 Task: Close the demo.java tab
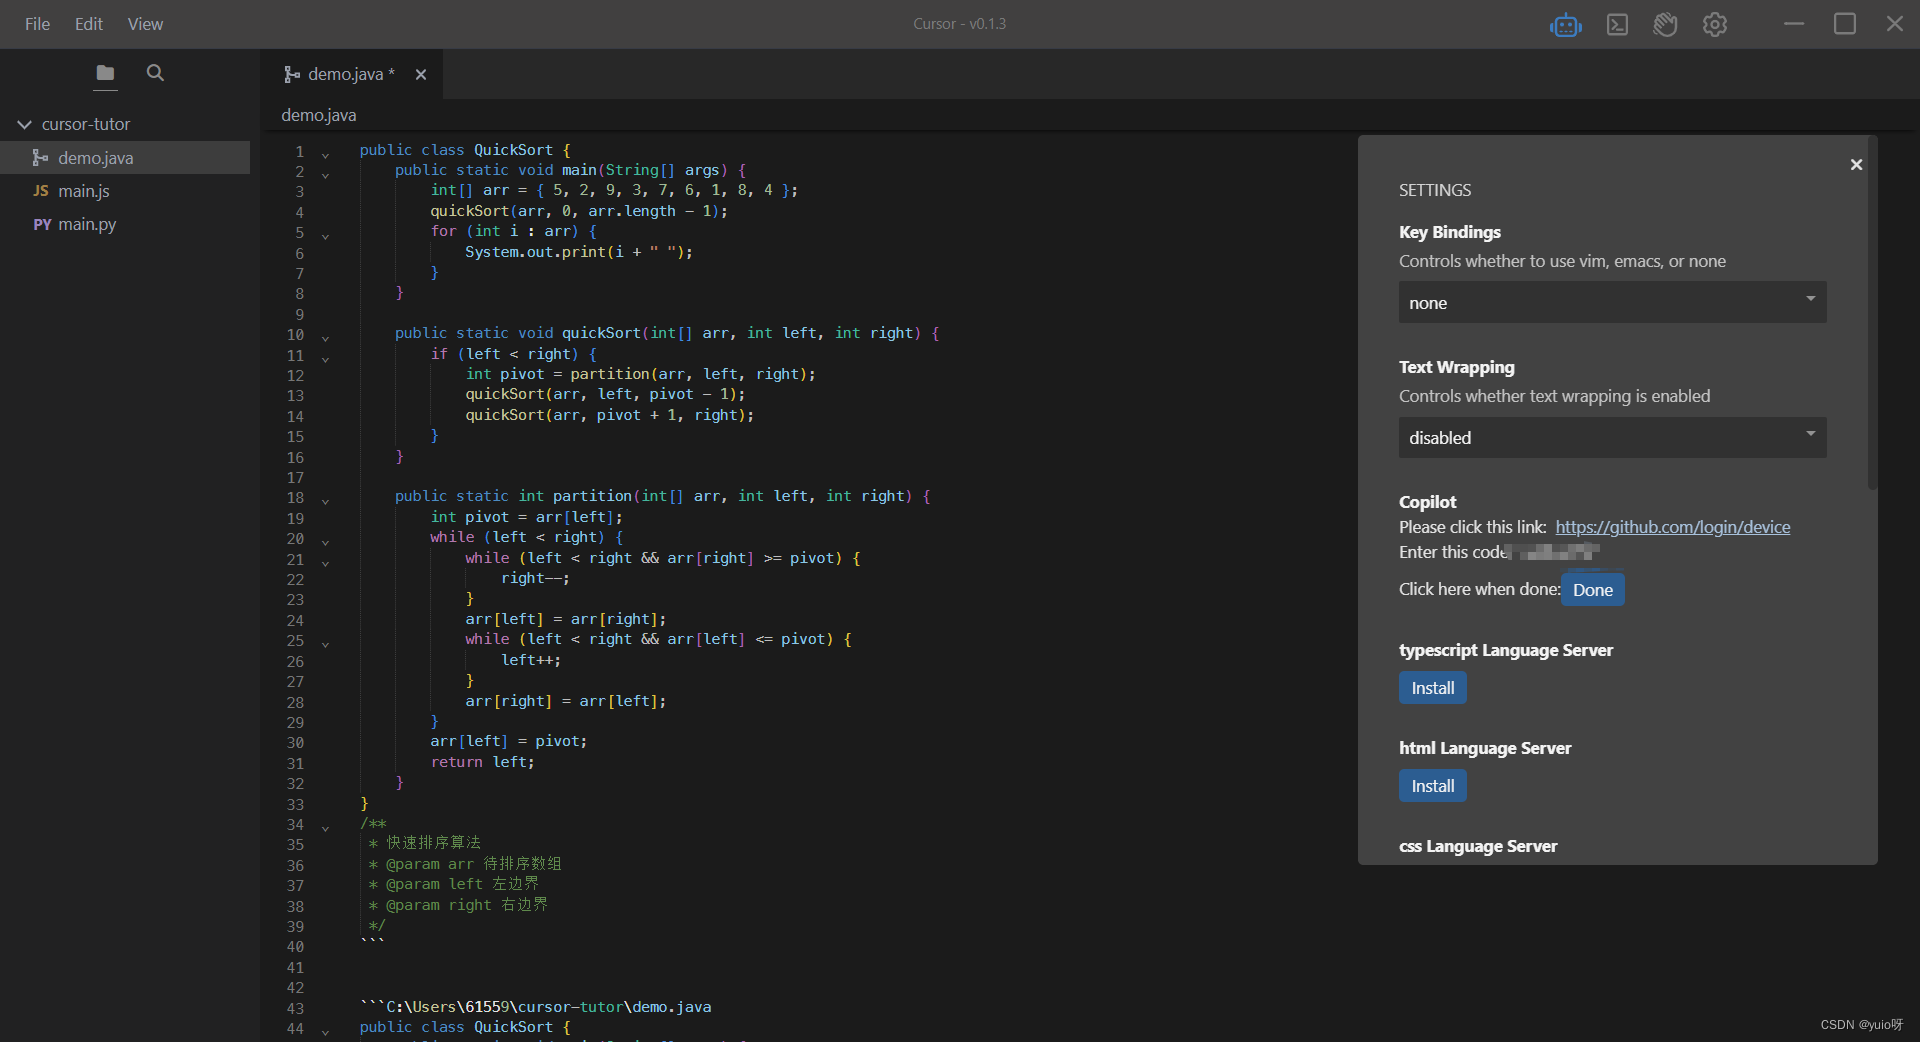point(421,74)
